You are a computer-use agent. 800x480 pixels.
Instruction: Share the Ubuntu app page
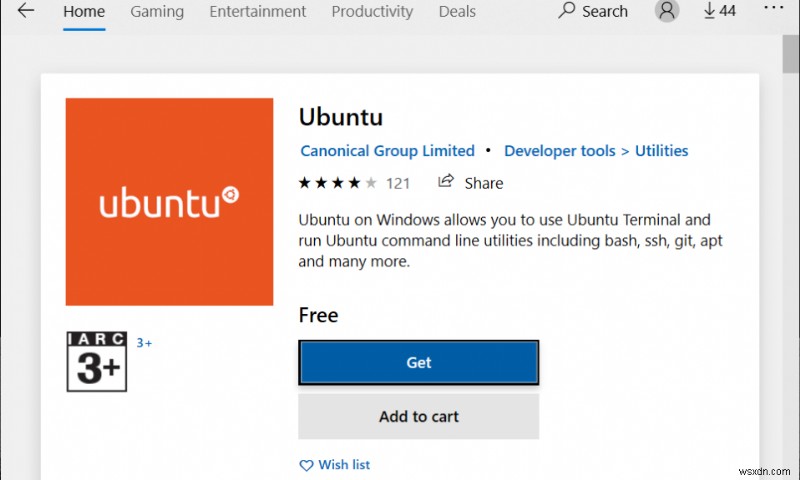[x=470, y=183]
